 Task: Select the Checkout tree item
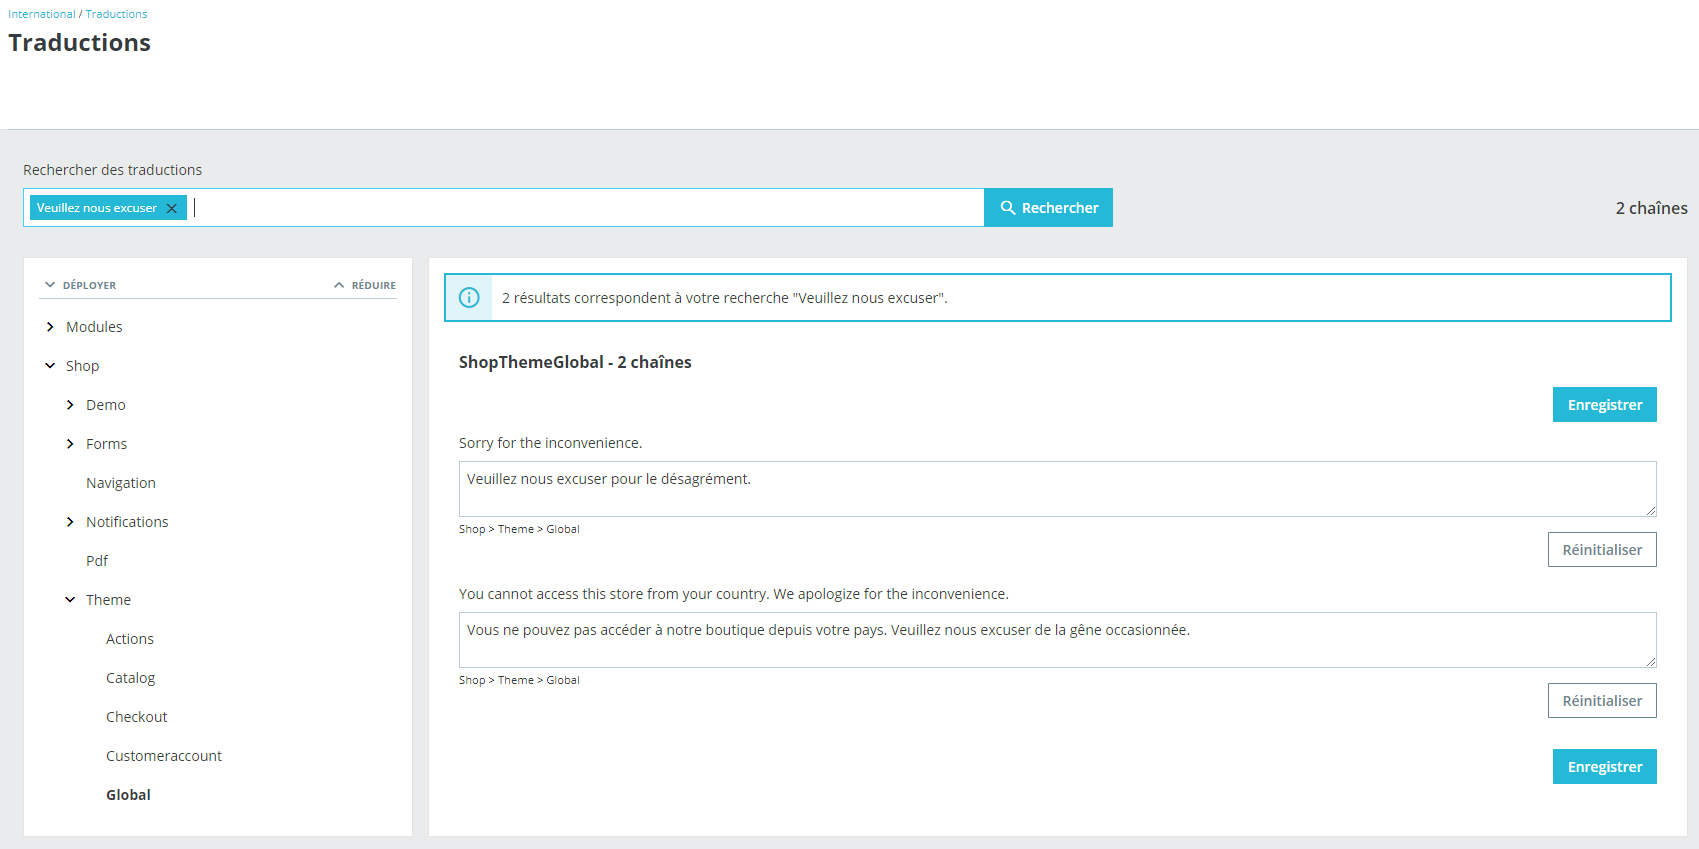click(137, 717)
